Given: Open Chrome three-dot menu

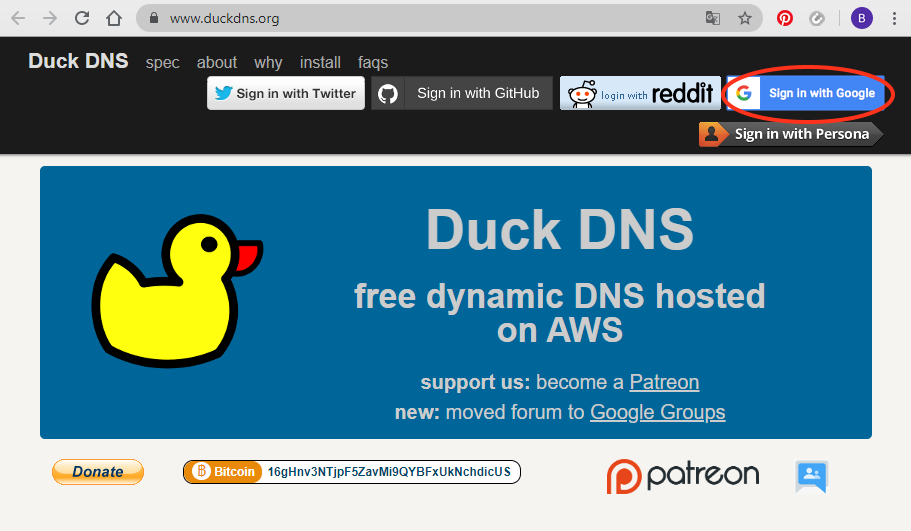Looking at the screenshot, I should pos(894,19).
